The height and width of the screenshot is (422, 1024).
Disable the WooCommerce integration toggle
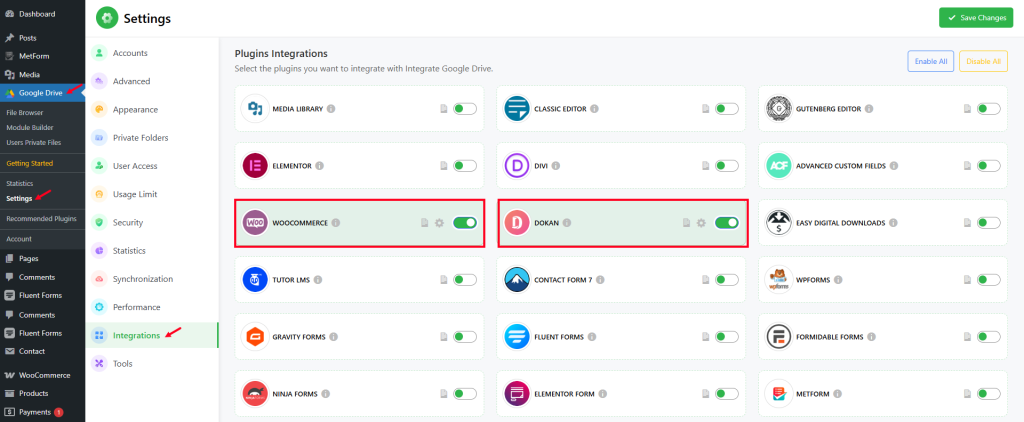(465, 223)
